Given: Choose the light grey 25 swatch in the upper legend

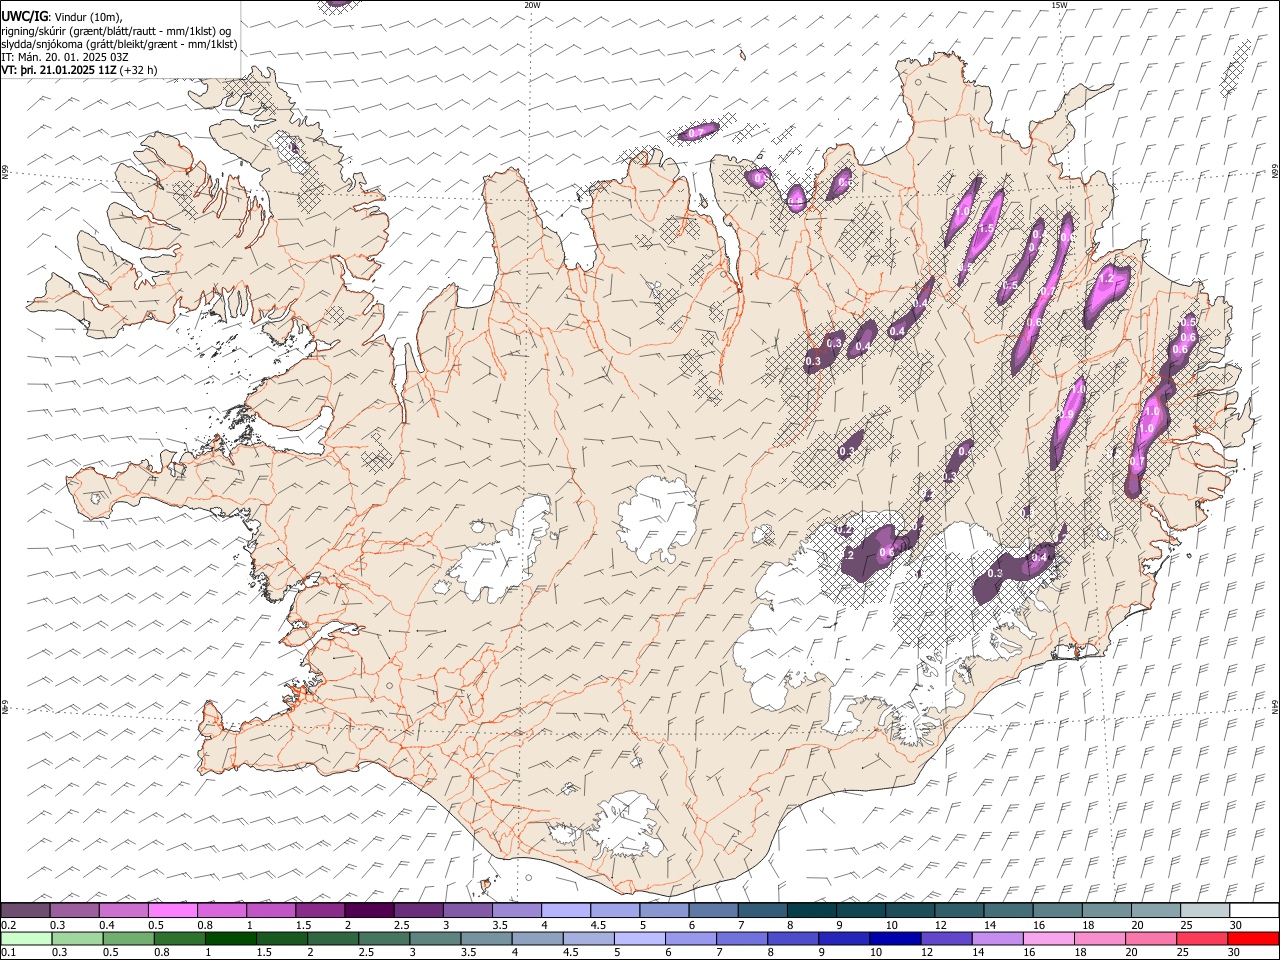Looking at the screenshot, I should coord(1204,911).
